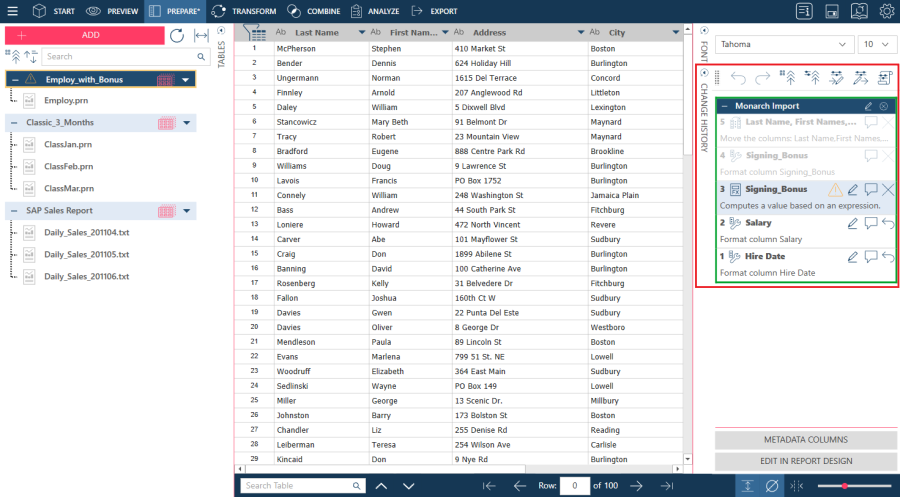This screenshot has width=900, height=497.
Task: Jump to the last row in table
Action: click(x=666, y=486)
